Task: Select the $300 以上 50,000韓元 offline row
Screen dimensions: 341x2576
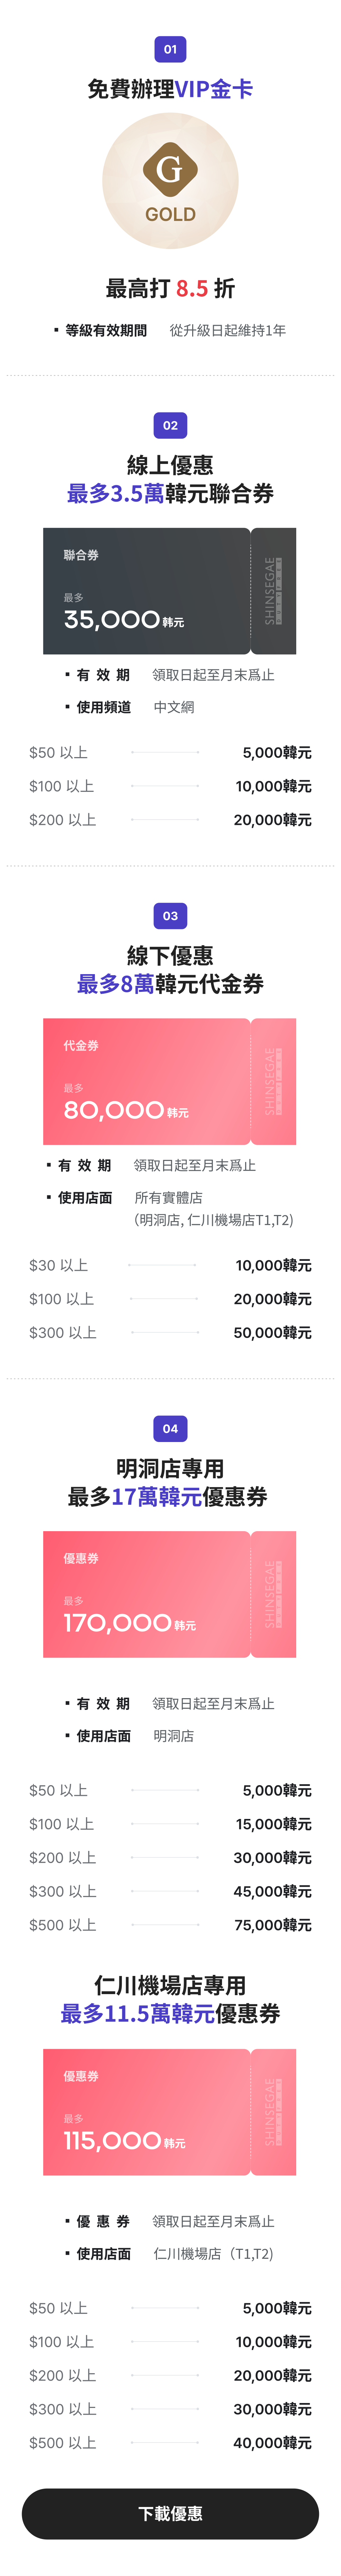Action: coord(170,1332)
